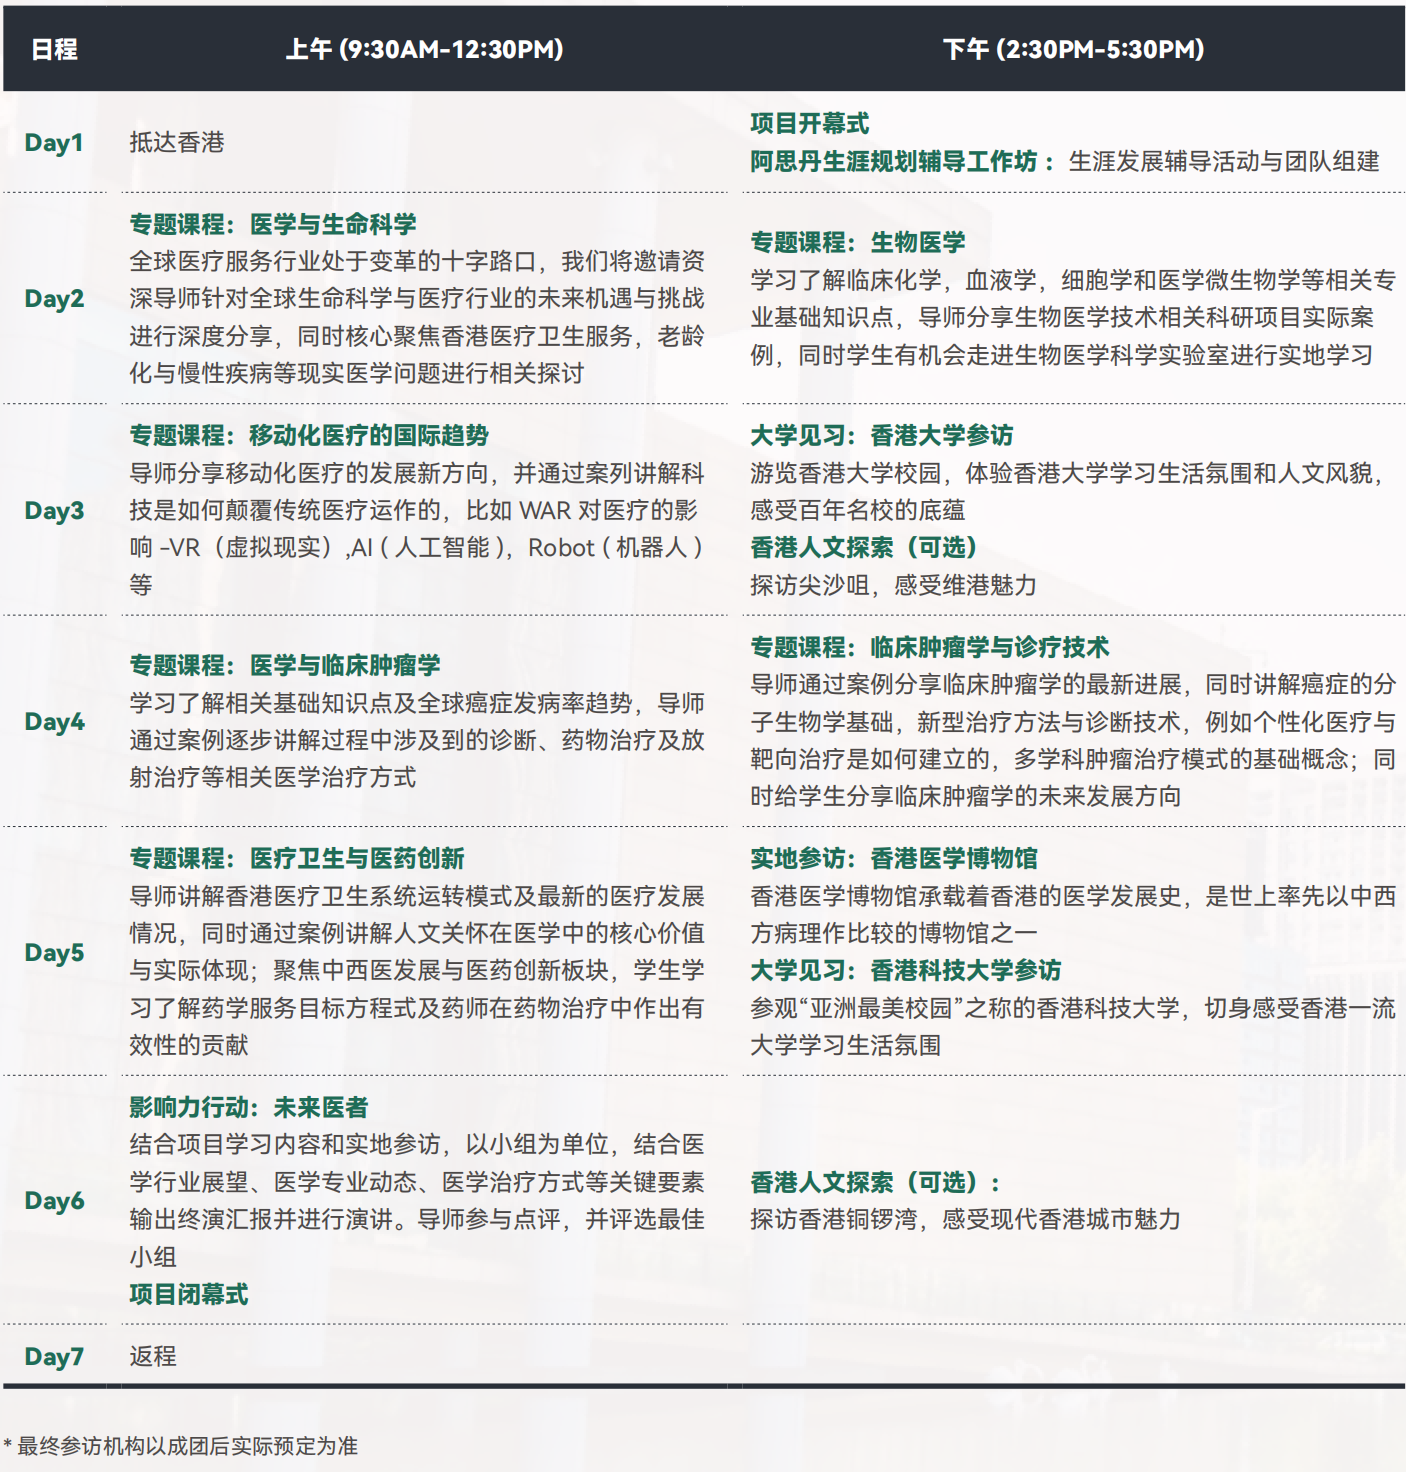Screen dimensions: 1406x1472
Task: Click line starting 例，同时学生有机会走进
Action: [x=1062, y=355]
